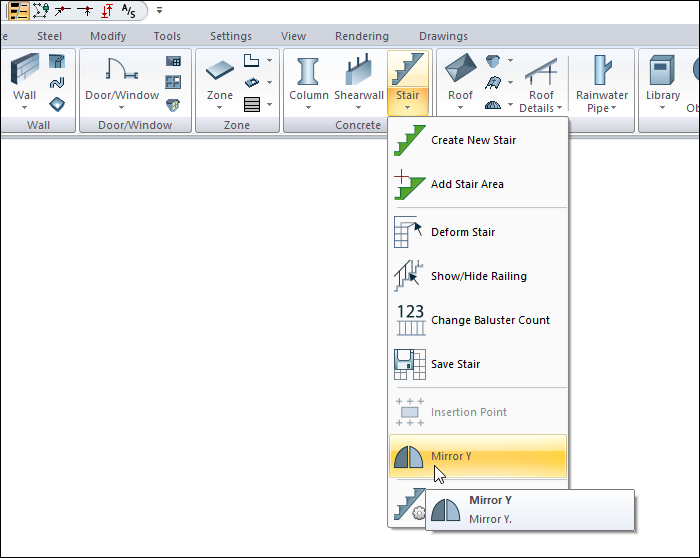Click the Wall tool icon
This screenshot has height=558, width=700.
pyautogui.click(x=24, y=72)
